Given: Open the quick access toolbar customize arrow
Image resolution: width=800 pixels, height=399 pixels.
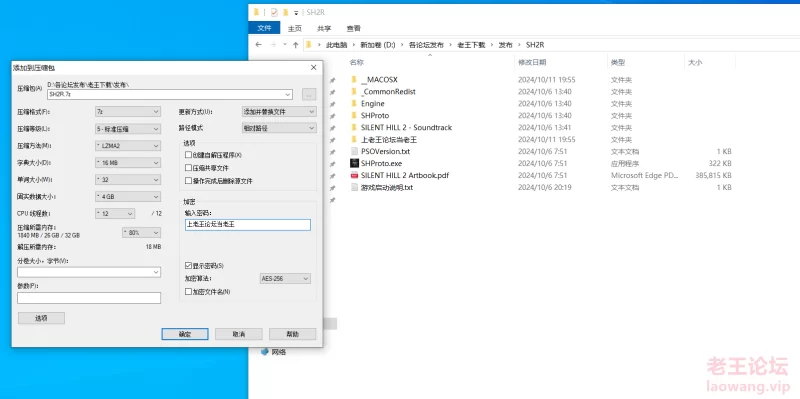Looking at the screenshot, I should point(296,13).
